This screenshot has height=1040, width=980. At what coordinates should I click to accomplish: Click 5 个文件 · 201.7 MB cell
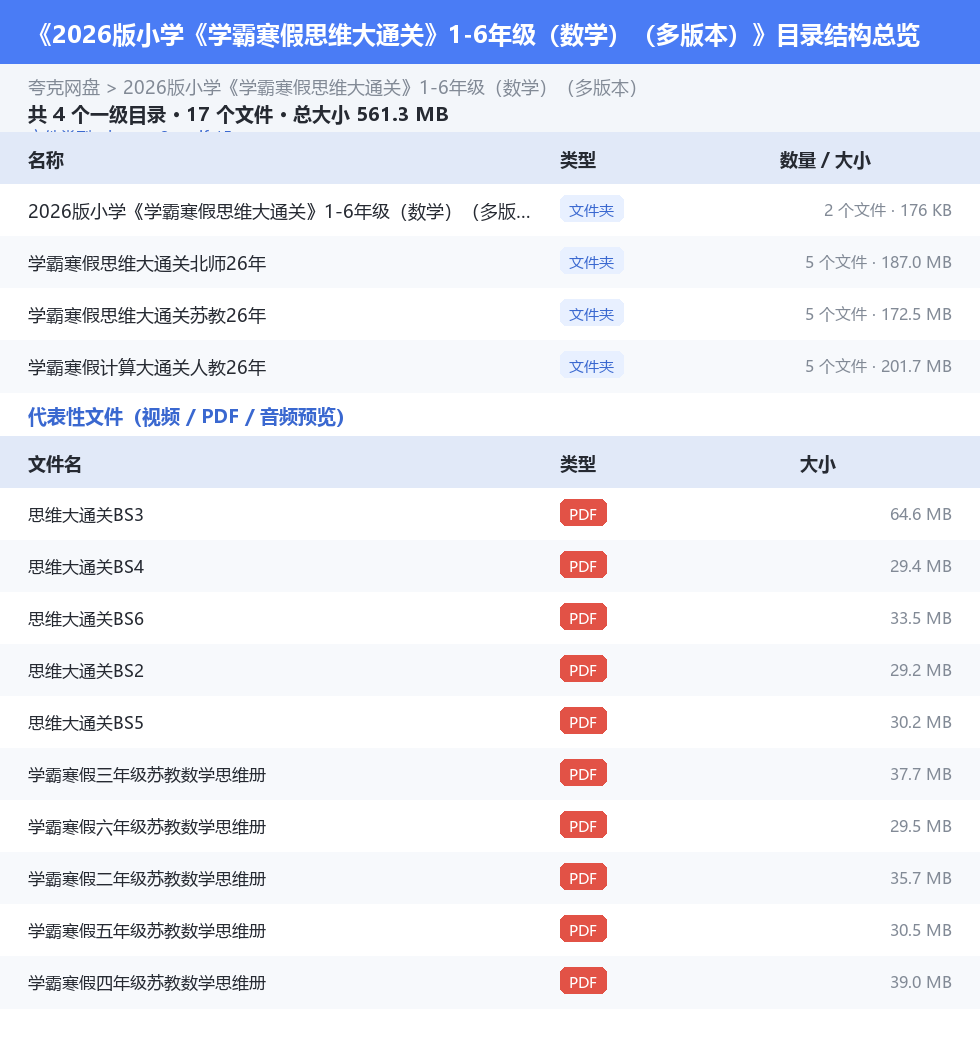pos(879,366)
